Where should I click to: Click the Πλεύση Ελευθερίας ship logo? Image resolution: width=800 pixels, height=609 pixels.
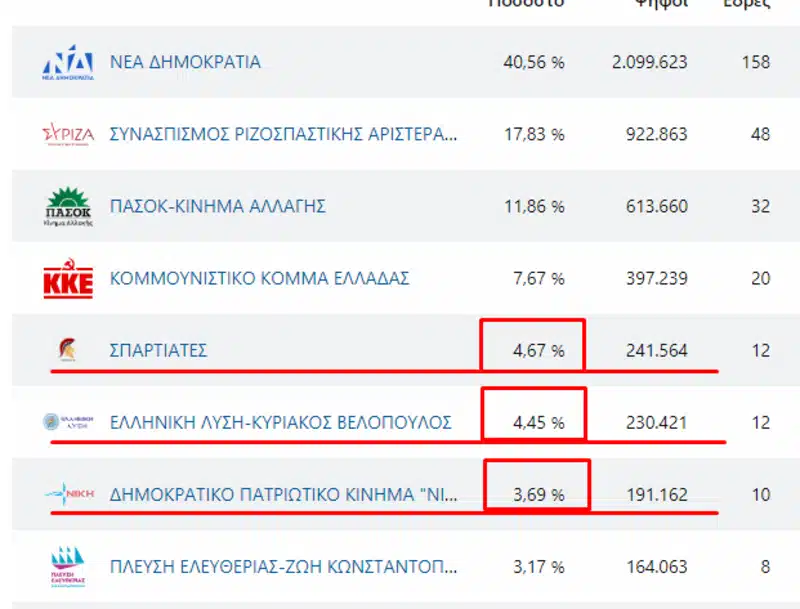click(x=69, y=567)
